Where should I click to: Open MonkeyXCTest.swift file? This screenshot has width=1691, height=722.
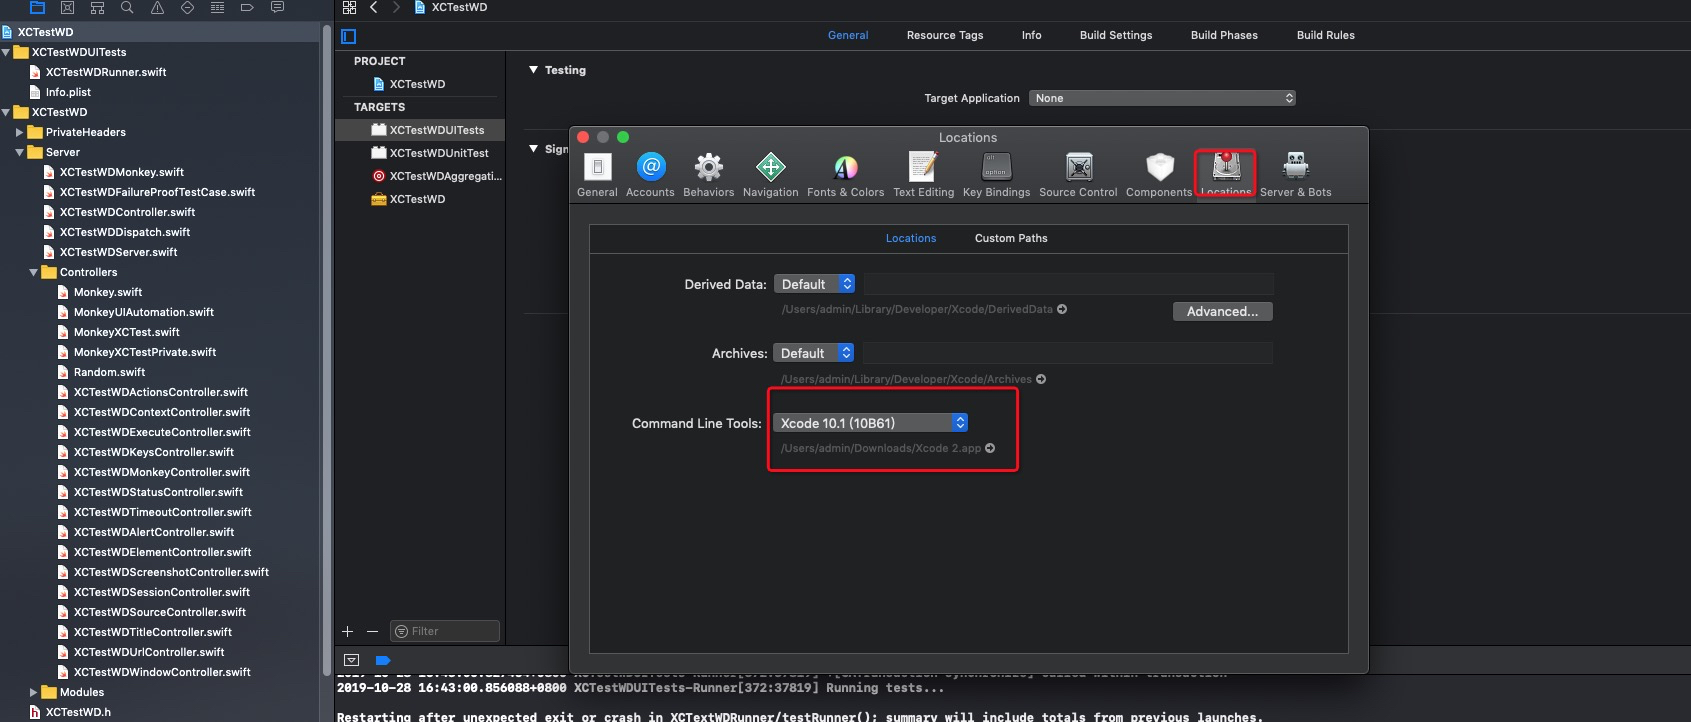(126, 332)
